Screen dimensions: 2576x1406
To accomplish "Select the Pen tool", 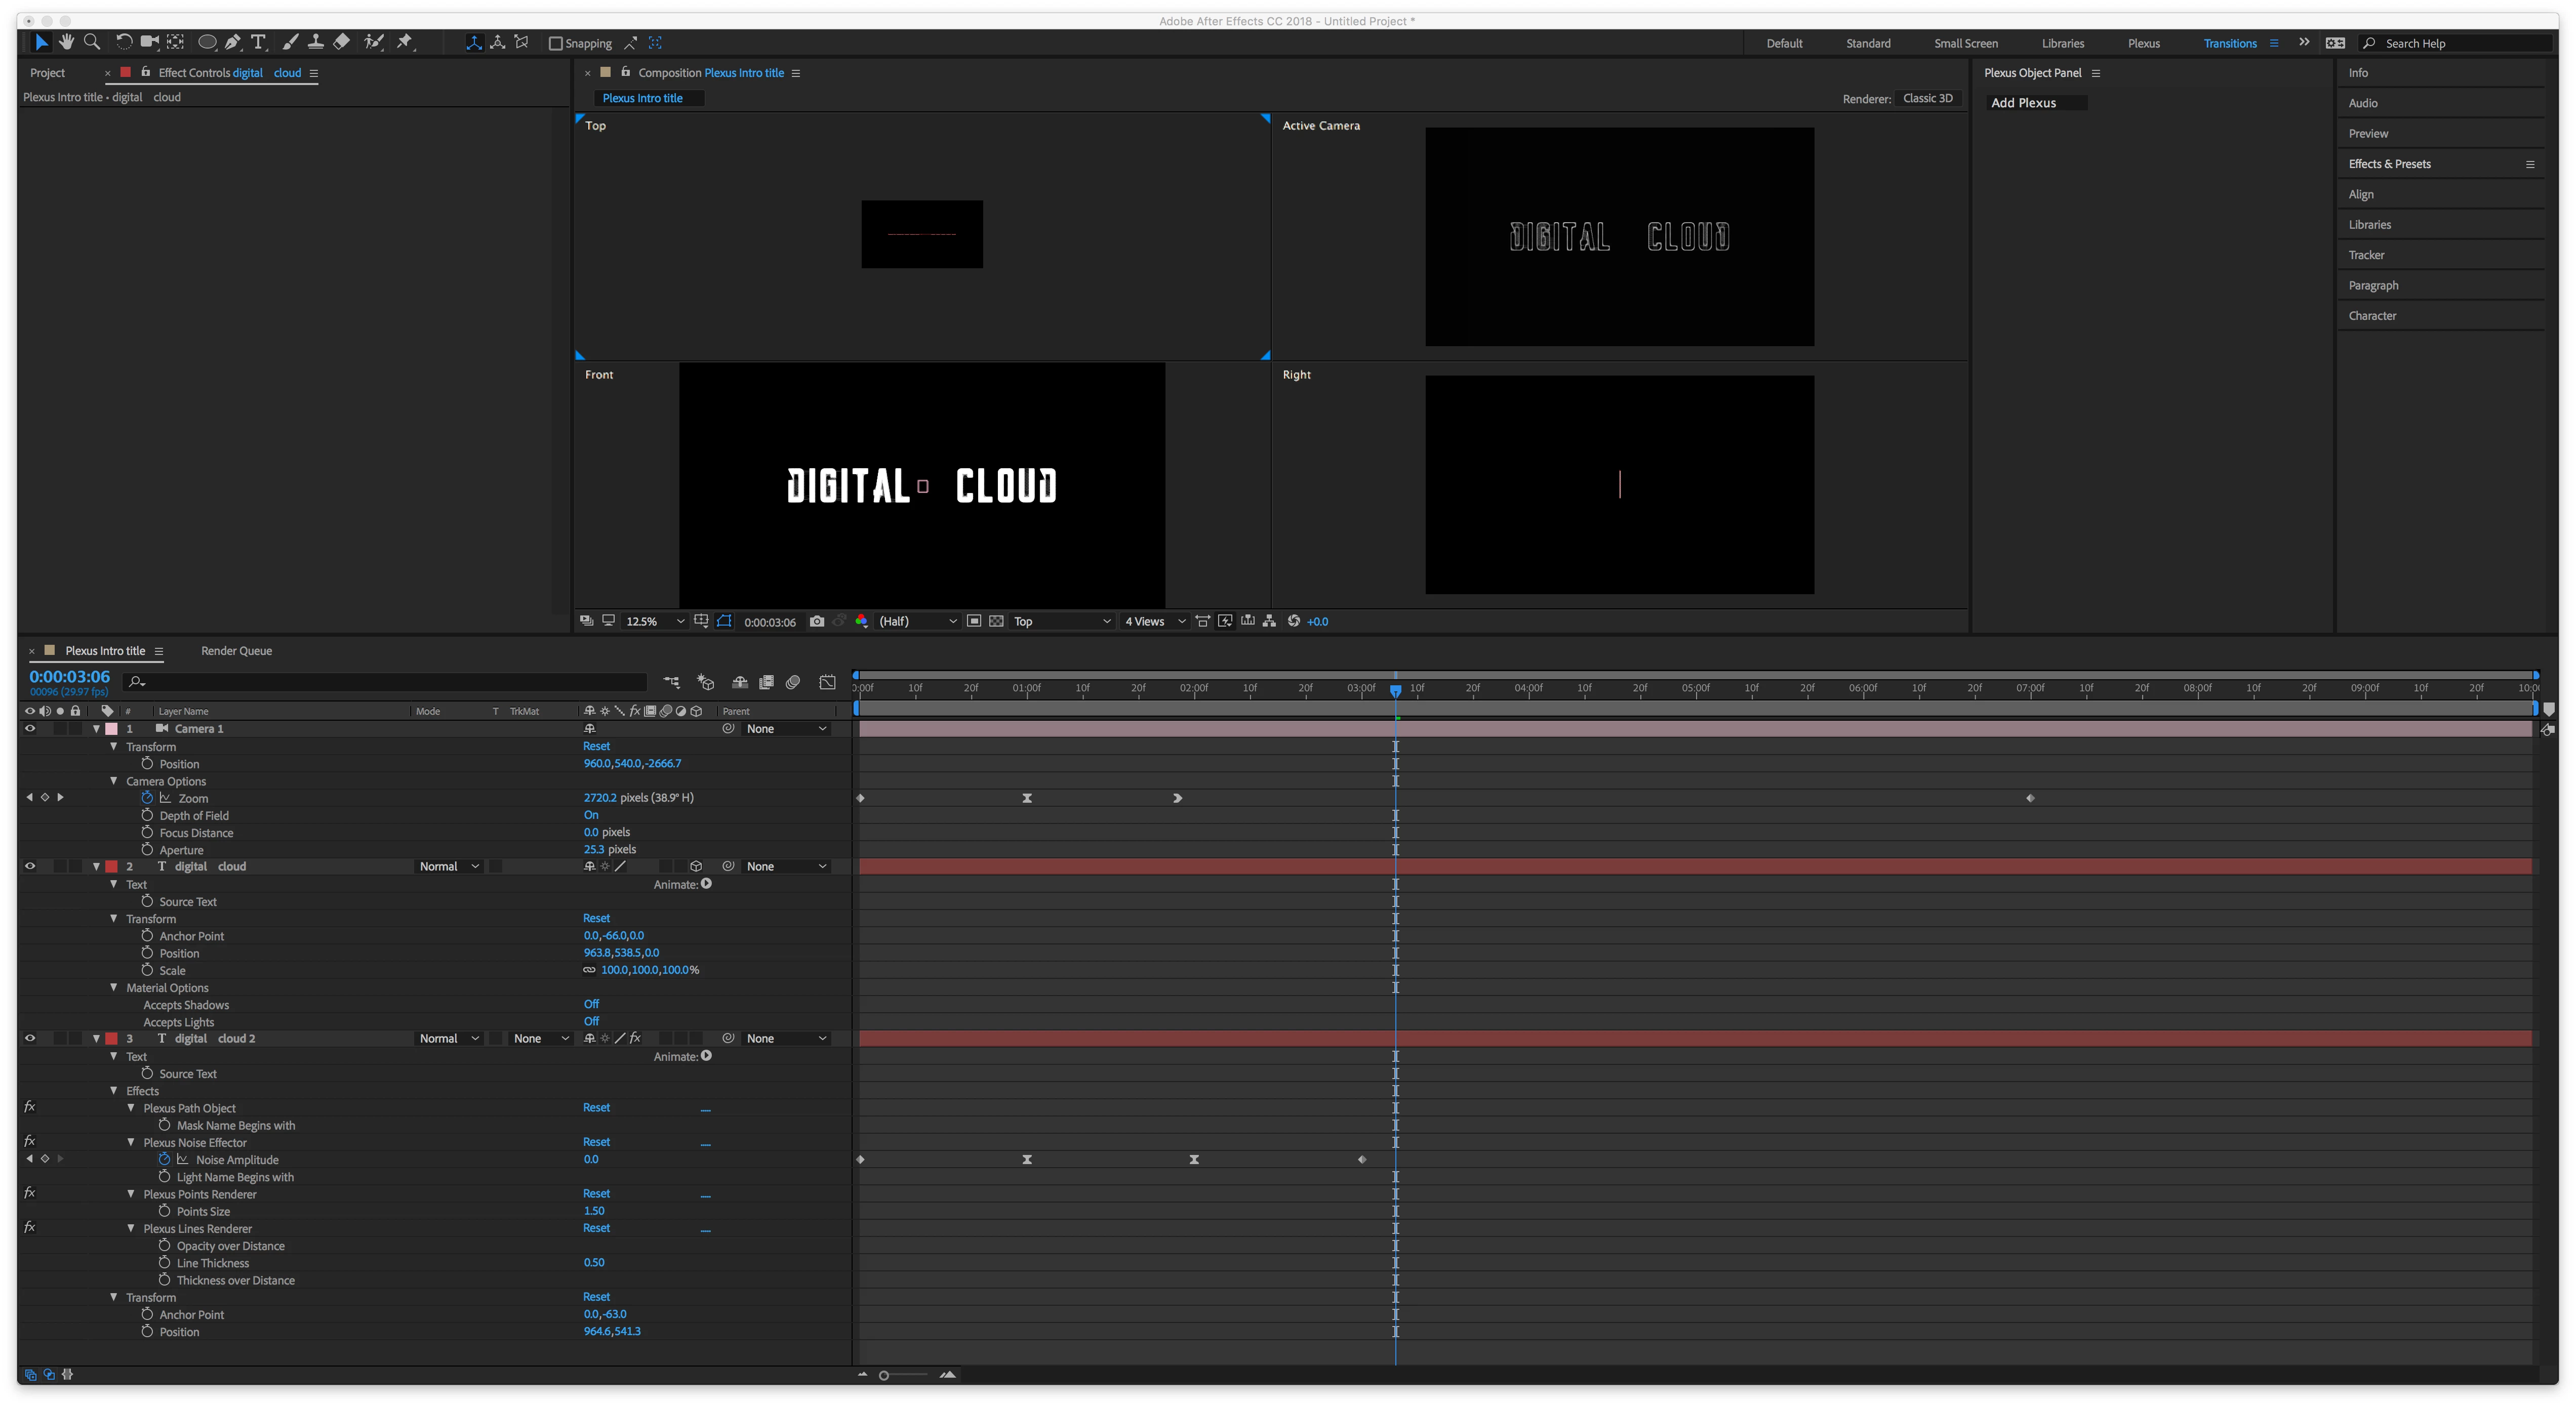I will click(232, 42).
